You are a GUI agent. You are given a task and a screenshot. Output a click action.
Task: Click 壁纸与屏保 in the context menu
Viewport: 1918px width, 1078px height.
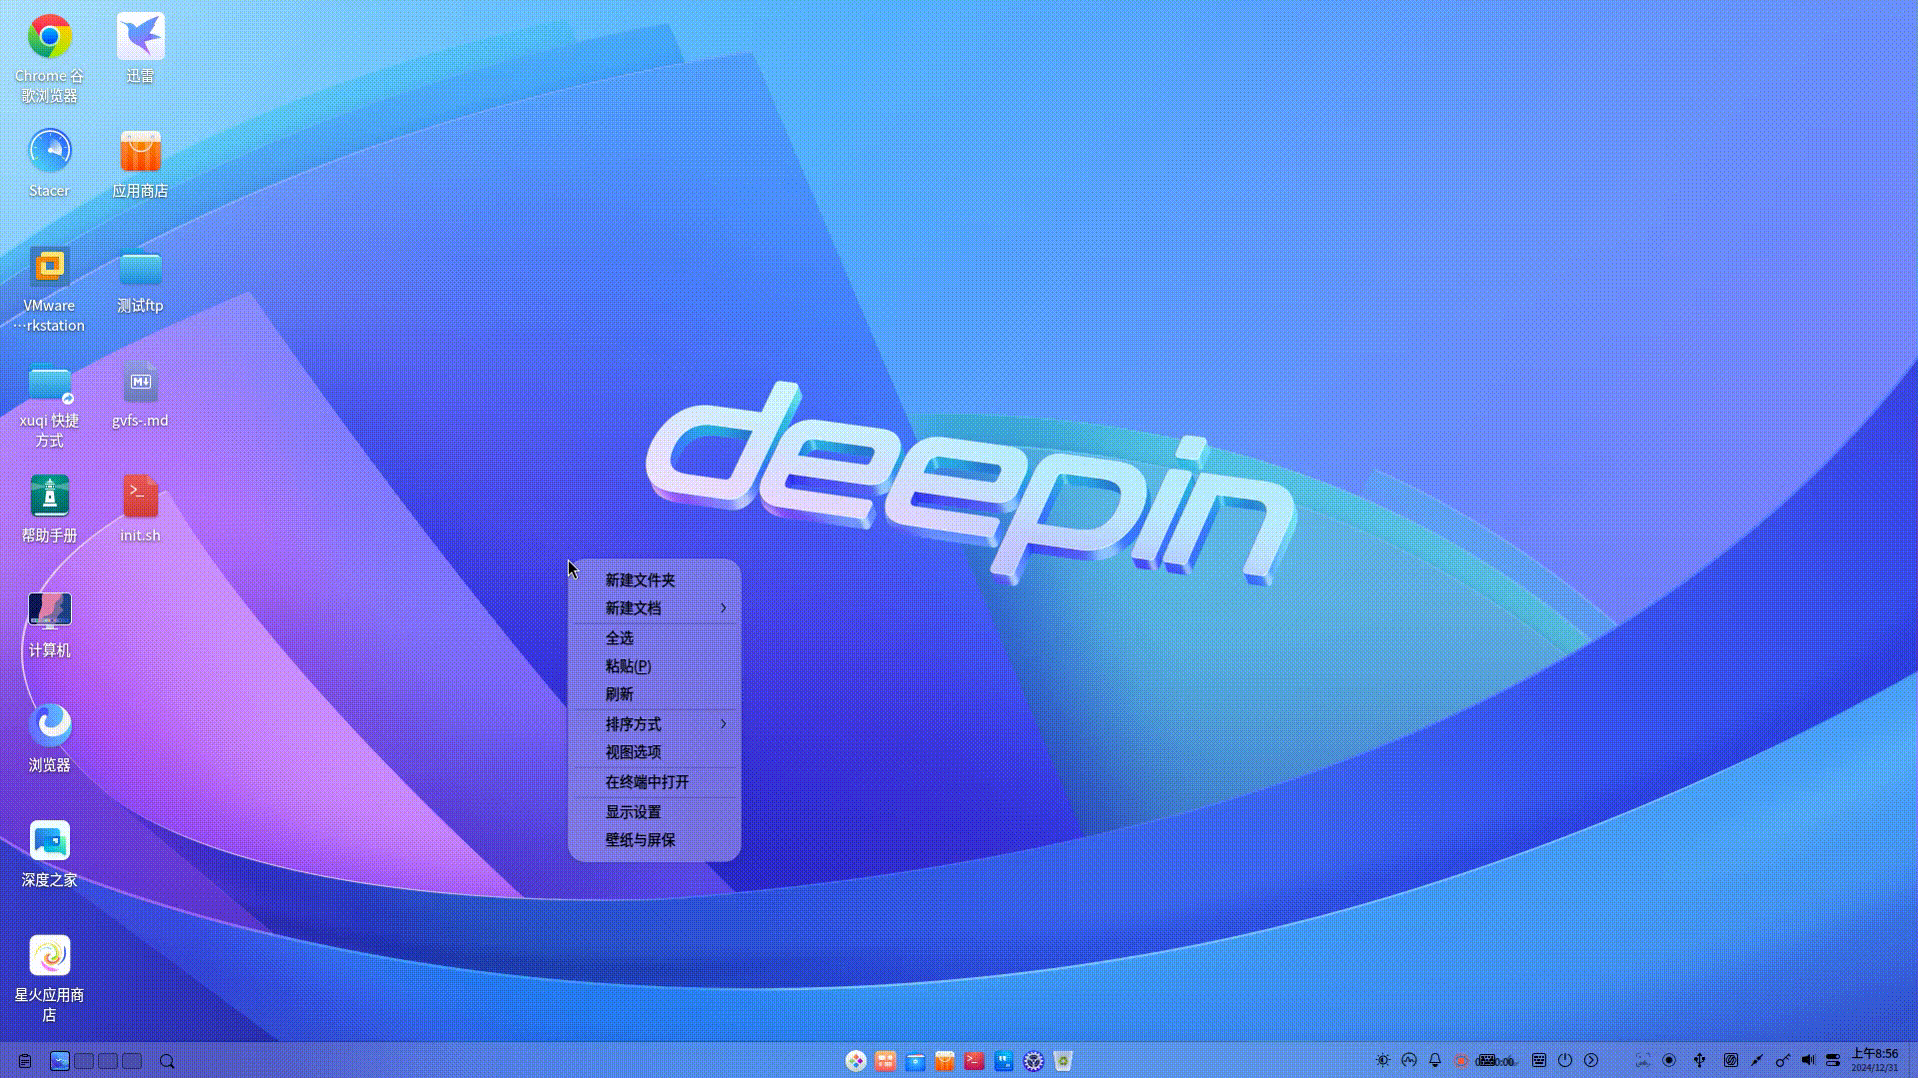[x=640, y=840]
